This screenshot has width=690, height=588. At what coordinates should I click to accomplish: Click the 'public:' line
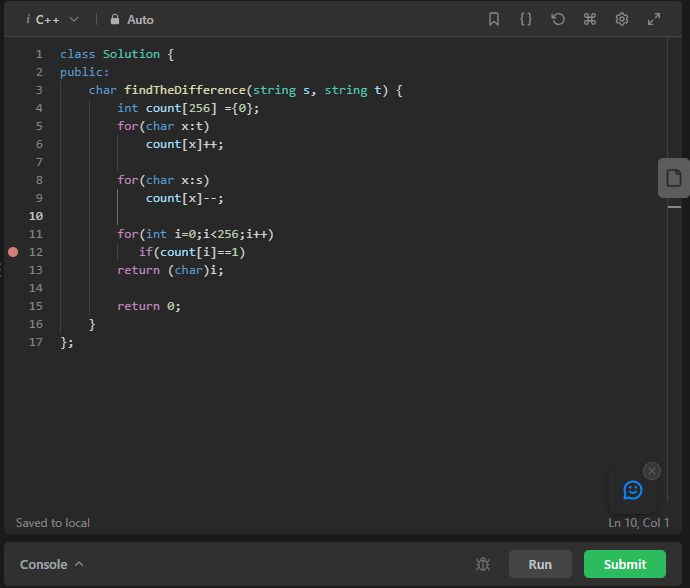(84, 72)
